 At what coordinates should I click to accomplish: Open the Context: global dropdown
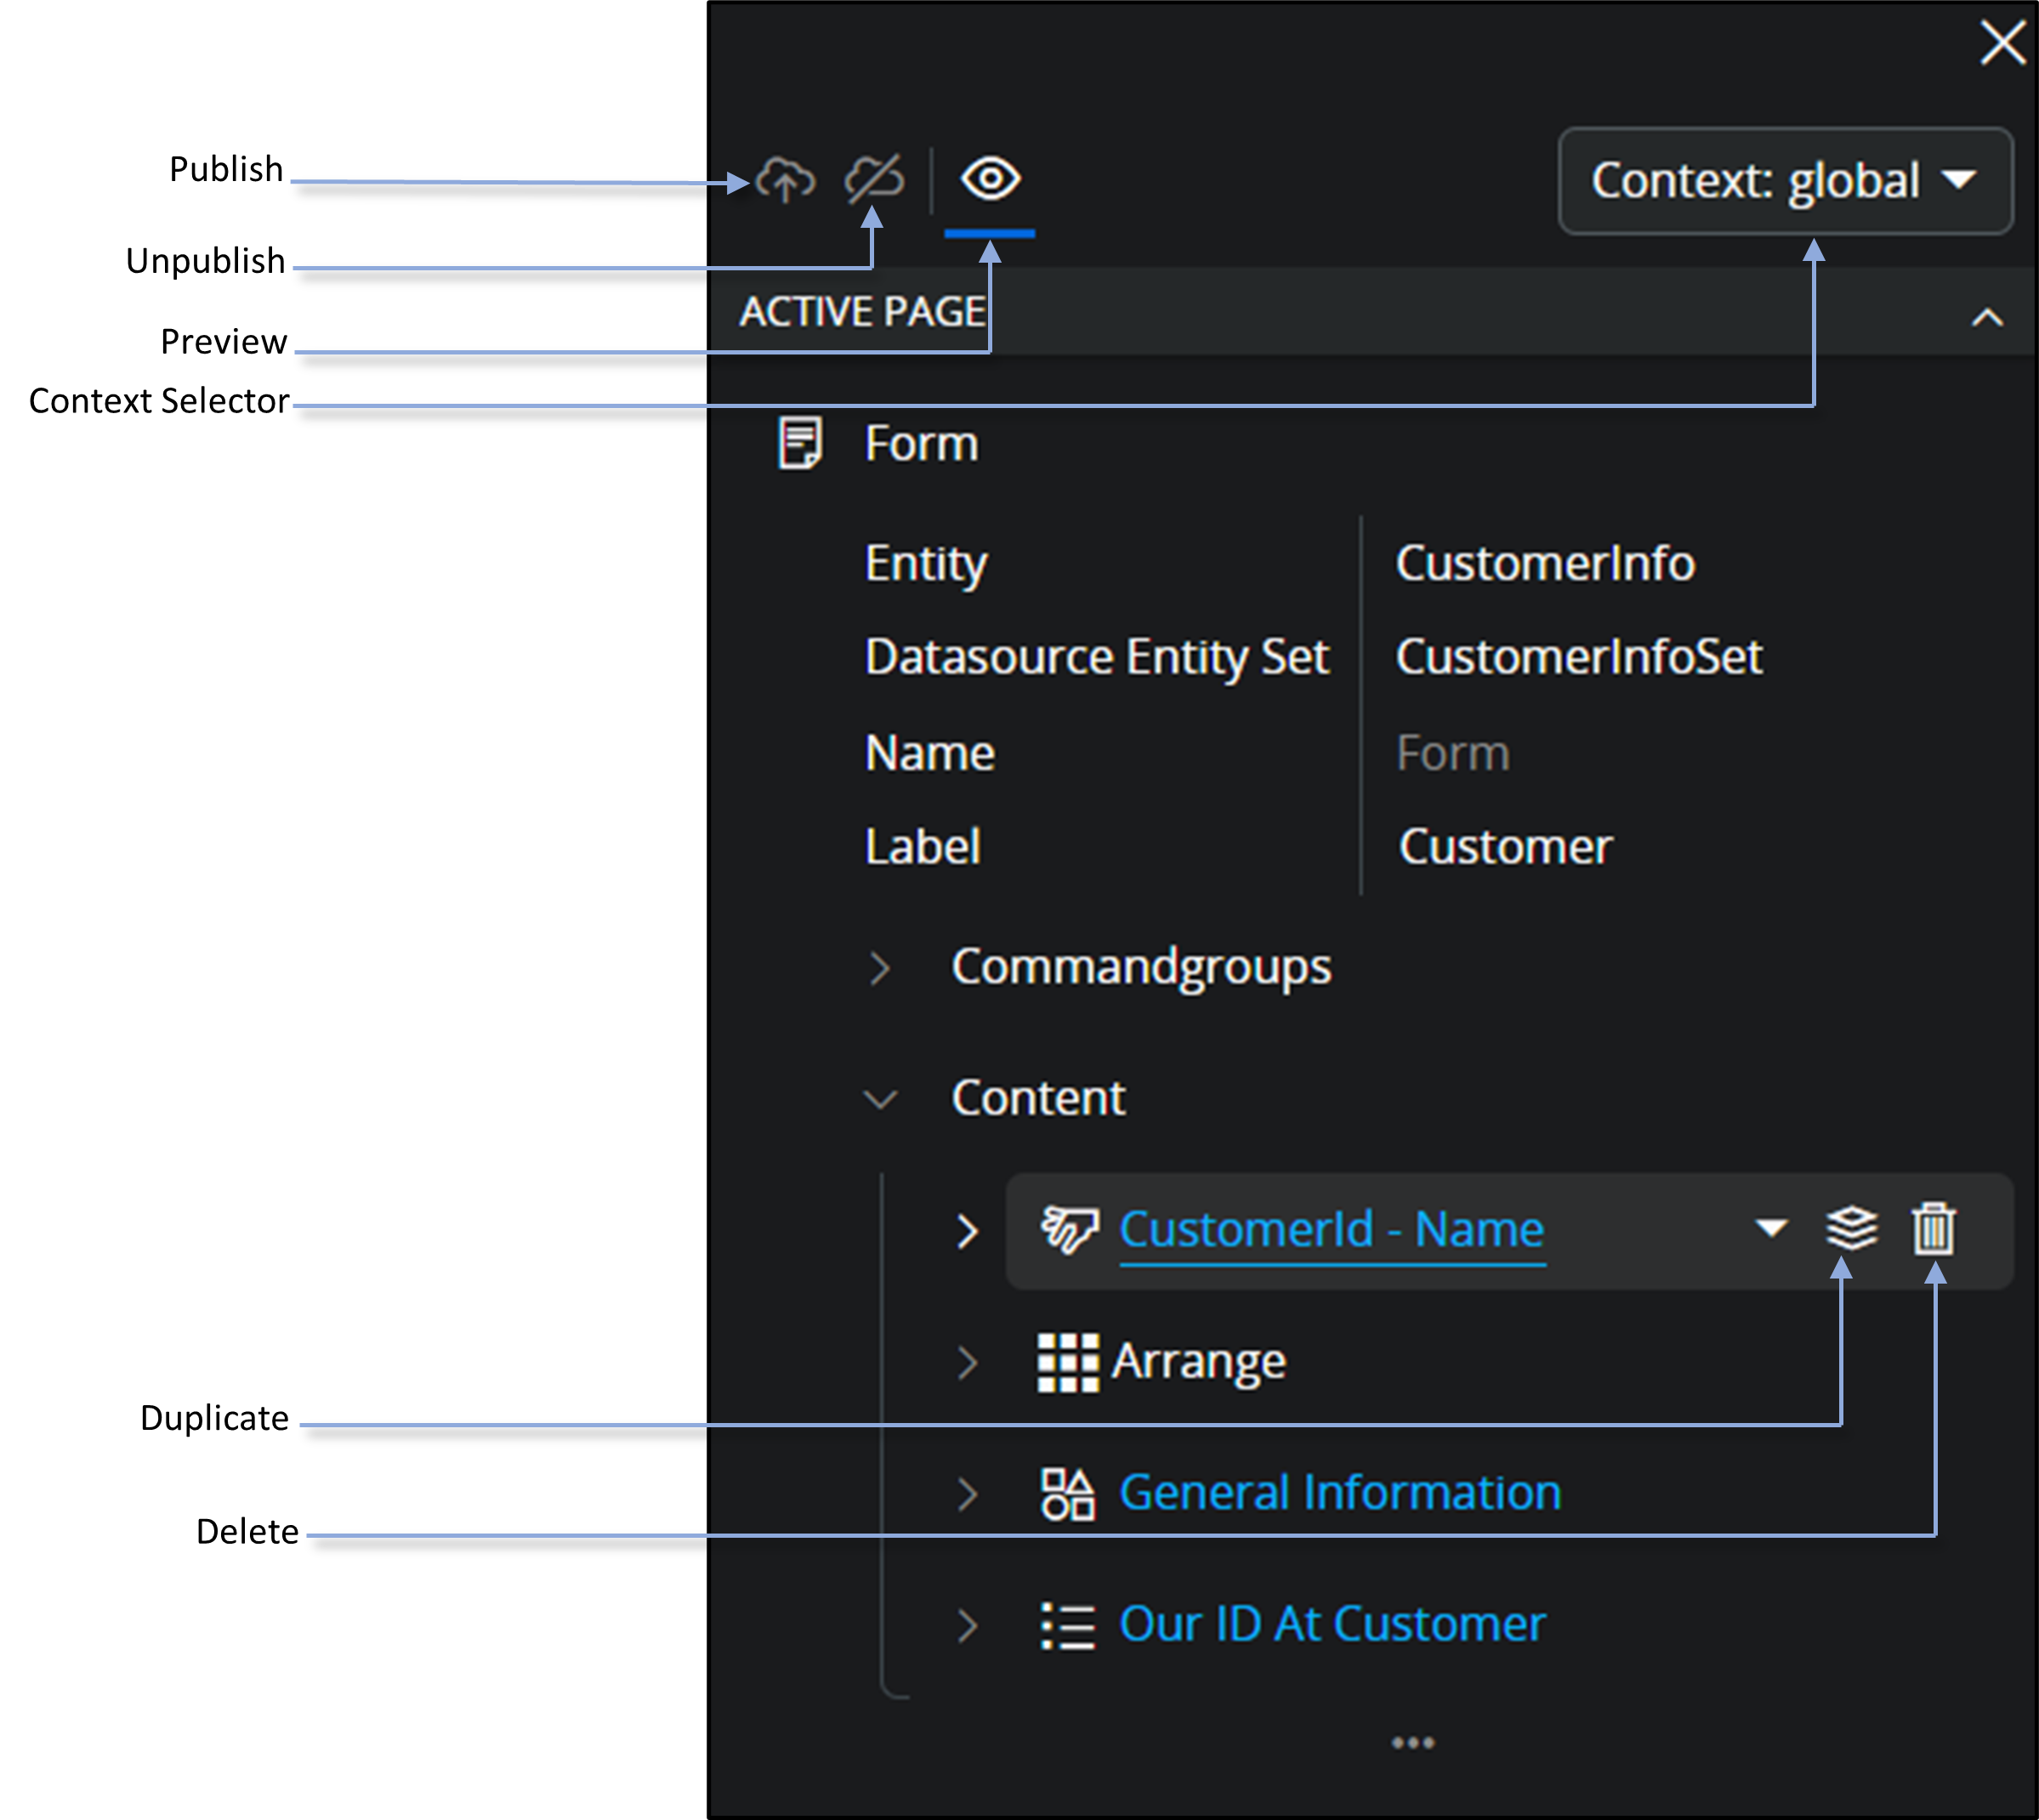pyautogui.click(x=1785, y=181)
